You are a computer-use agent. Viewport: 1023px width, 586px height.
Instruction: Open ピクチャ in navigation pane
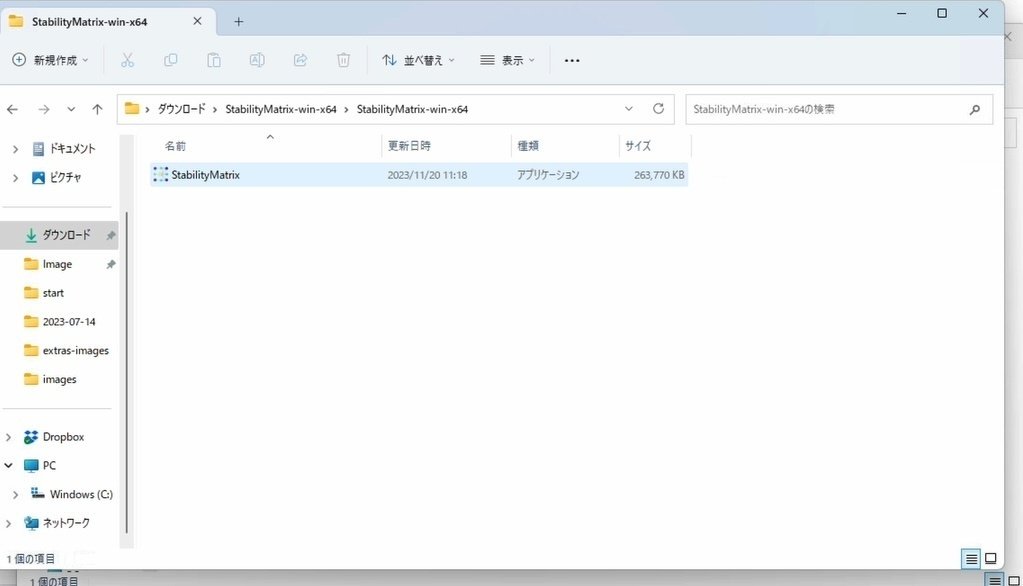pos(65,177)
